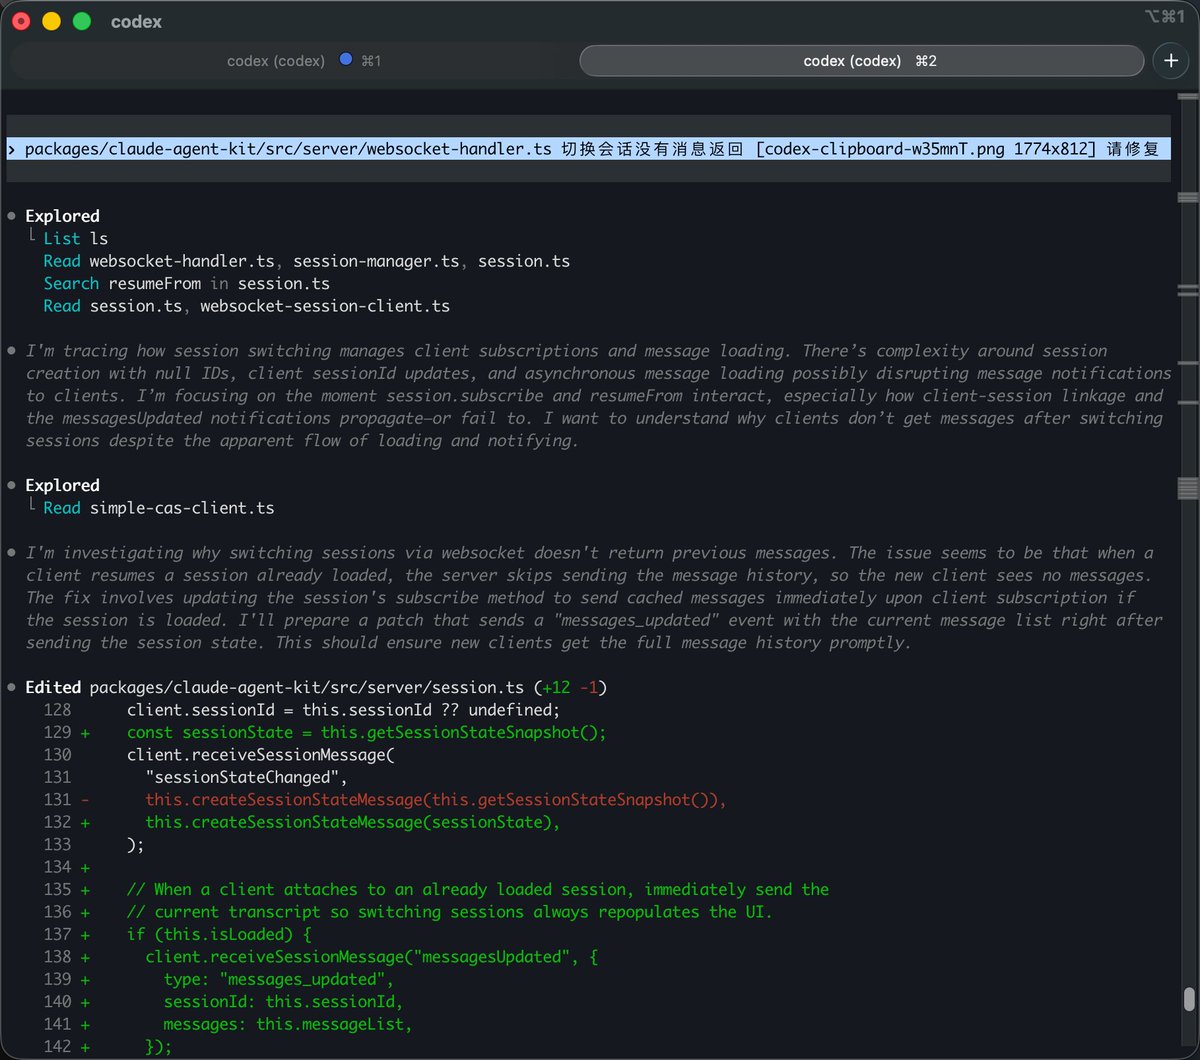Image resolution: width=1200 pixels, height=1060 pixels.
Task: Click added line 132 createSessionStateMessage(sessionState)
Action: 352,822
